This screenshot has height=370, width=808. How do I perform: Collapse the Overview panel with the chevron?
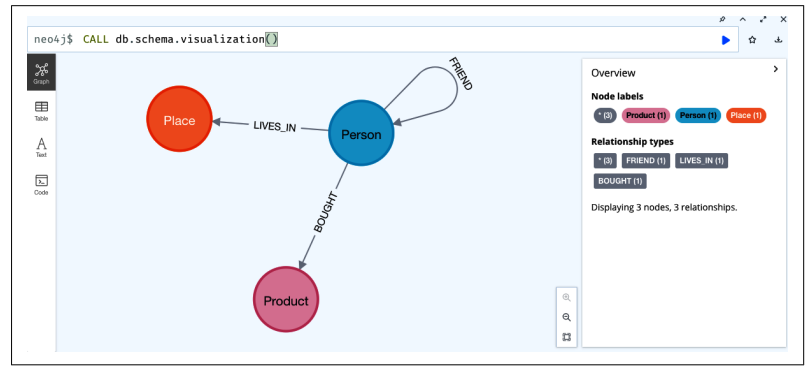tap(776, 69)
